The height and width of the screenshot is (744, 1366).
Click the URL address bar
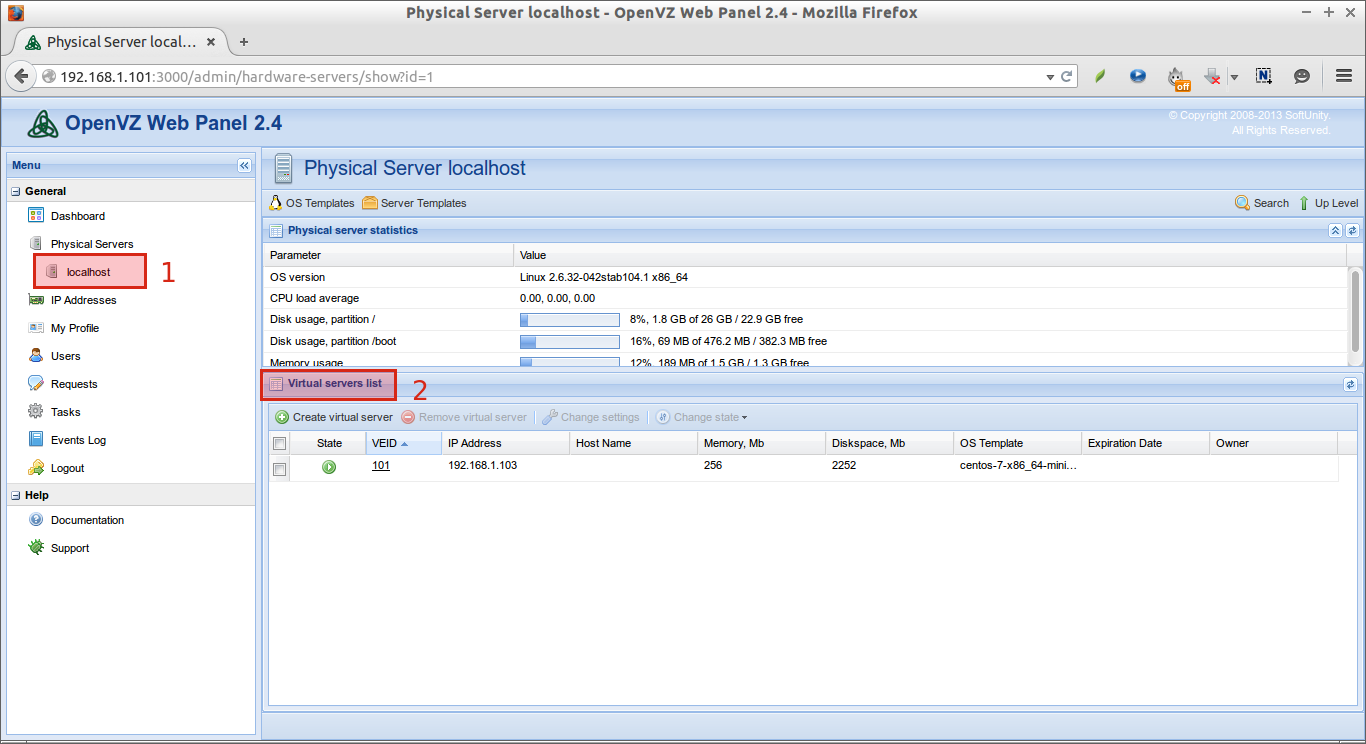[550, 77]
